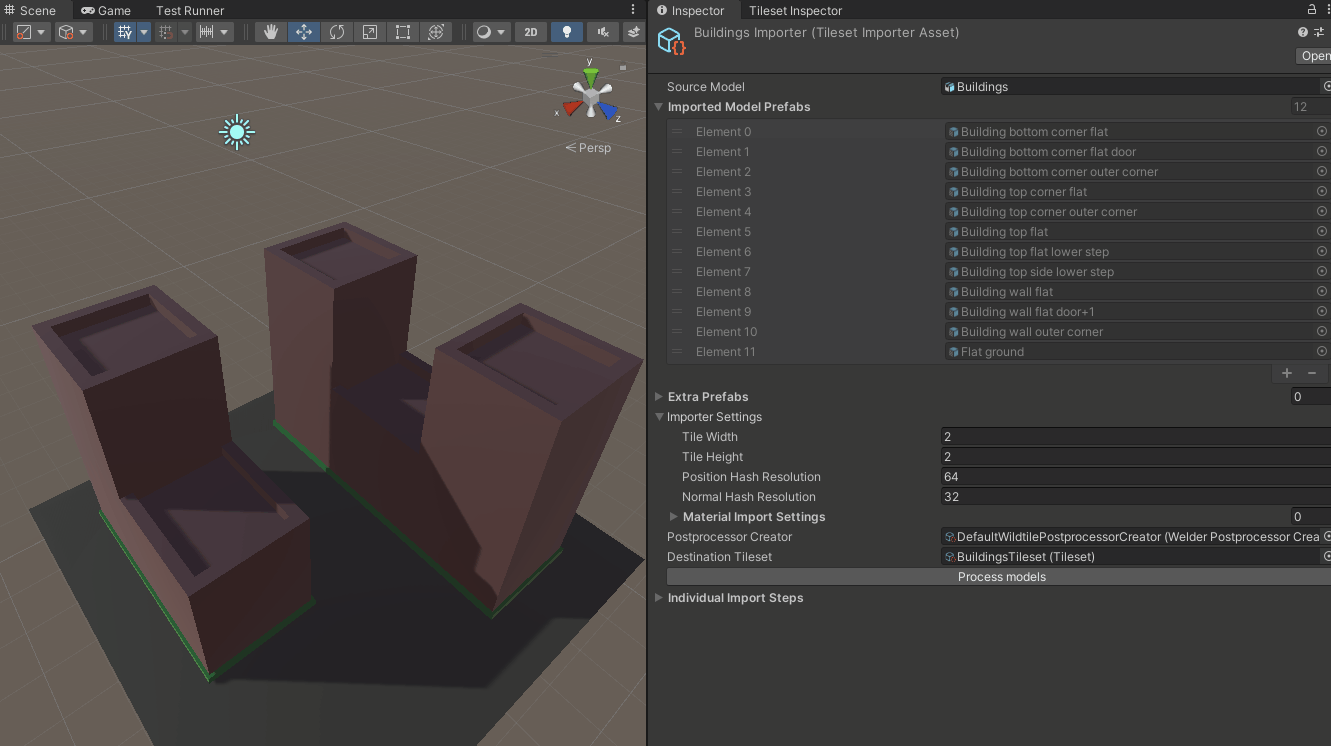Open the Game view tab
Screen dimensions: 1331x746
point(105,10)
